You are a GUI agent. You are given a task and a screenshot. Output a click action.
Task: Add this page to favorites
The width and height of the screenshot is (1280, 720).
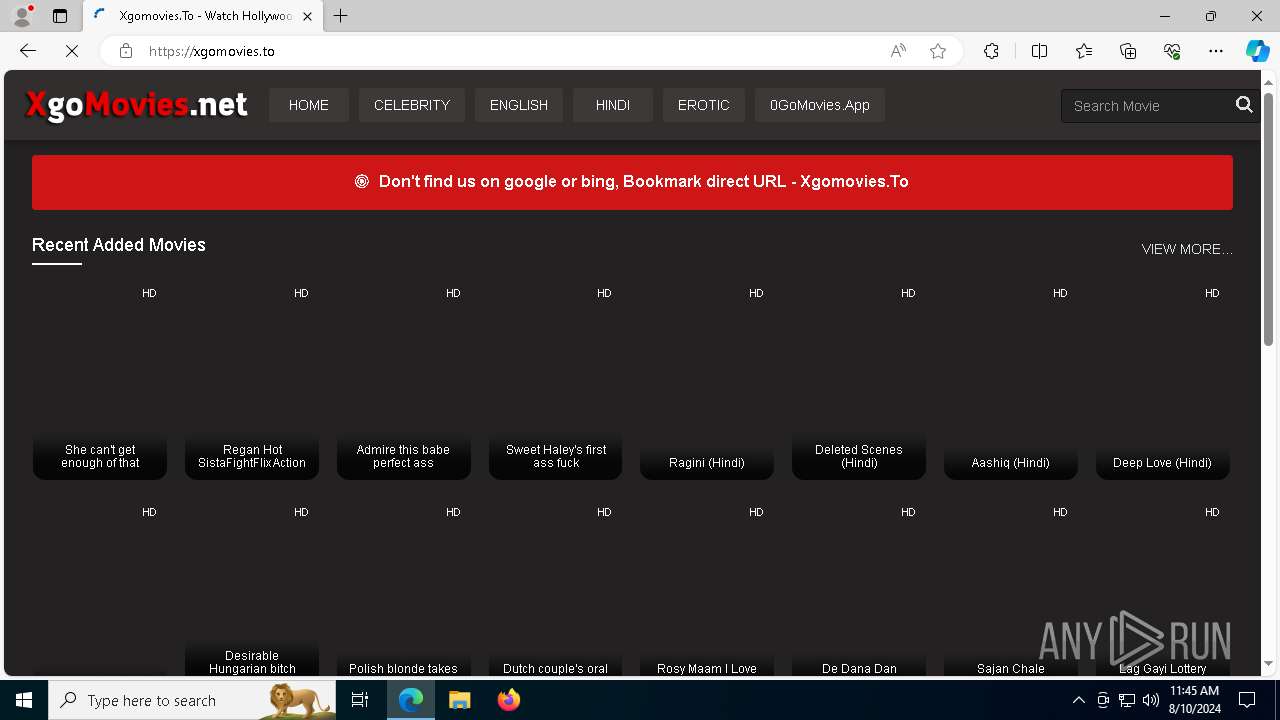tap(938, 51)
